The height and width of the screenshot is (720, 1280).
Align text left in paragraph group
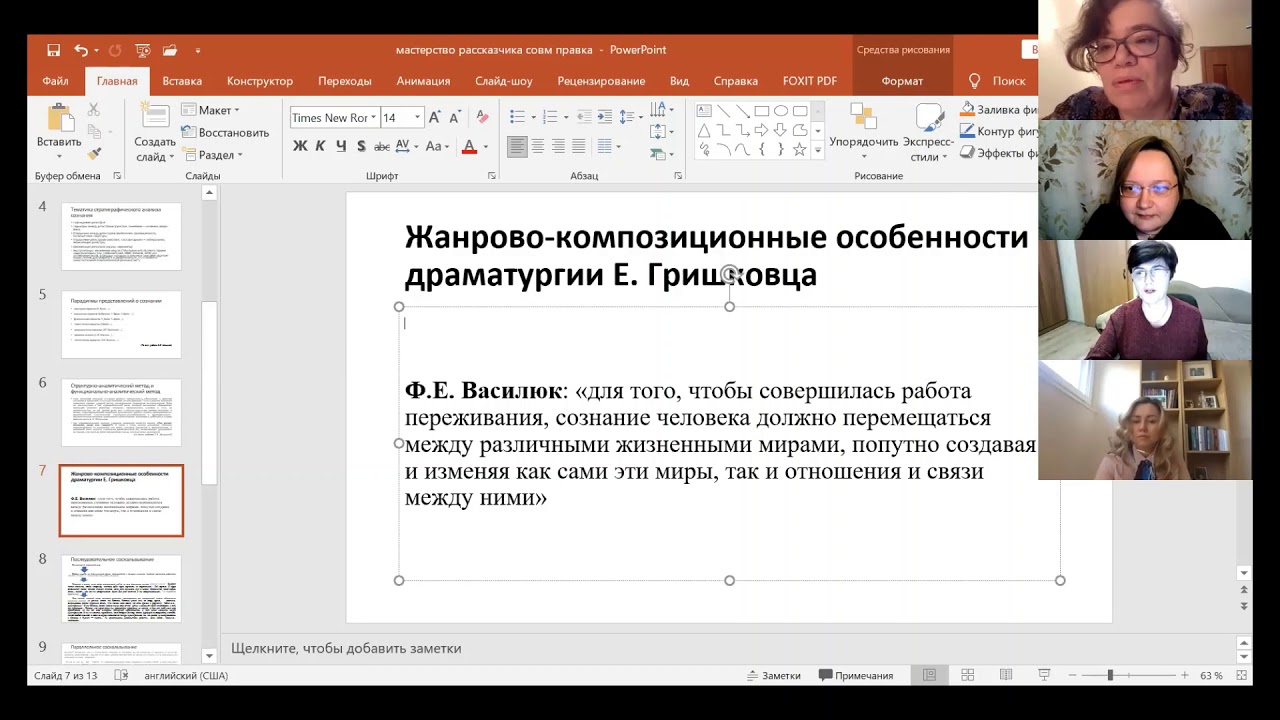(517, 146)
